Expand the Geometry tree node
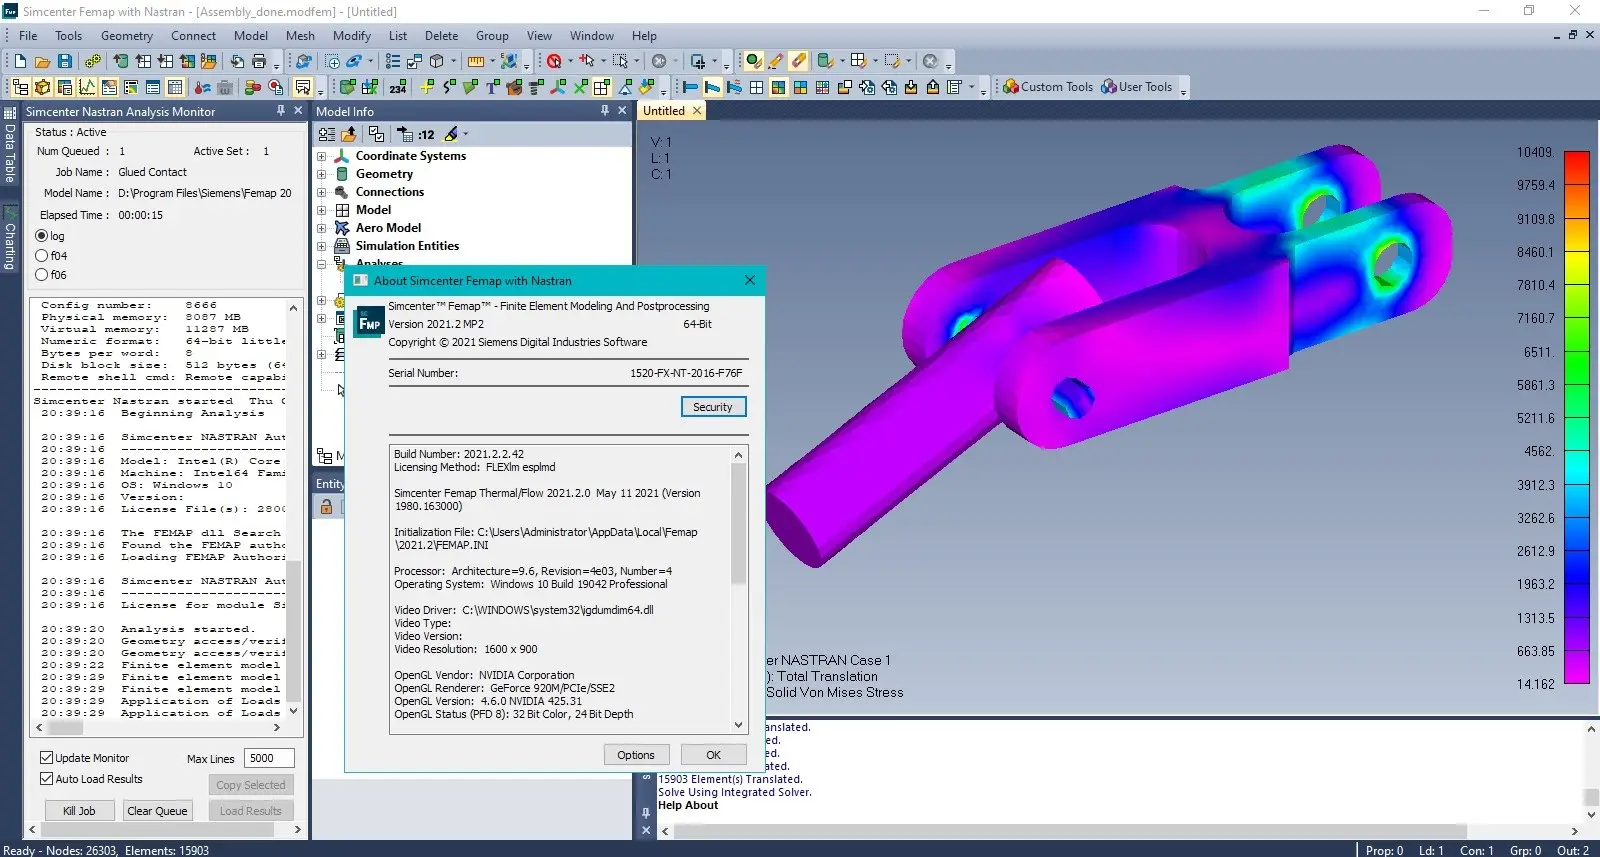Viewport: 1600px width, 857px height. coord(322,174)
